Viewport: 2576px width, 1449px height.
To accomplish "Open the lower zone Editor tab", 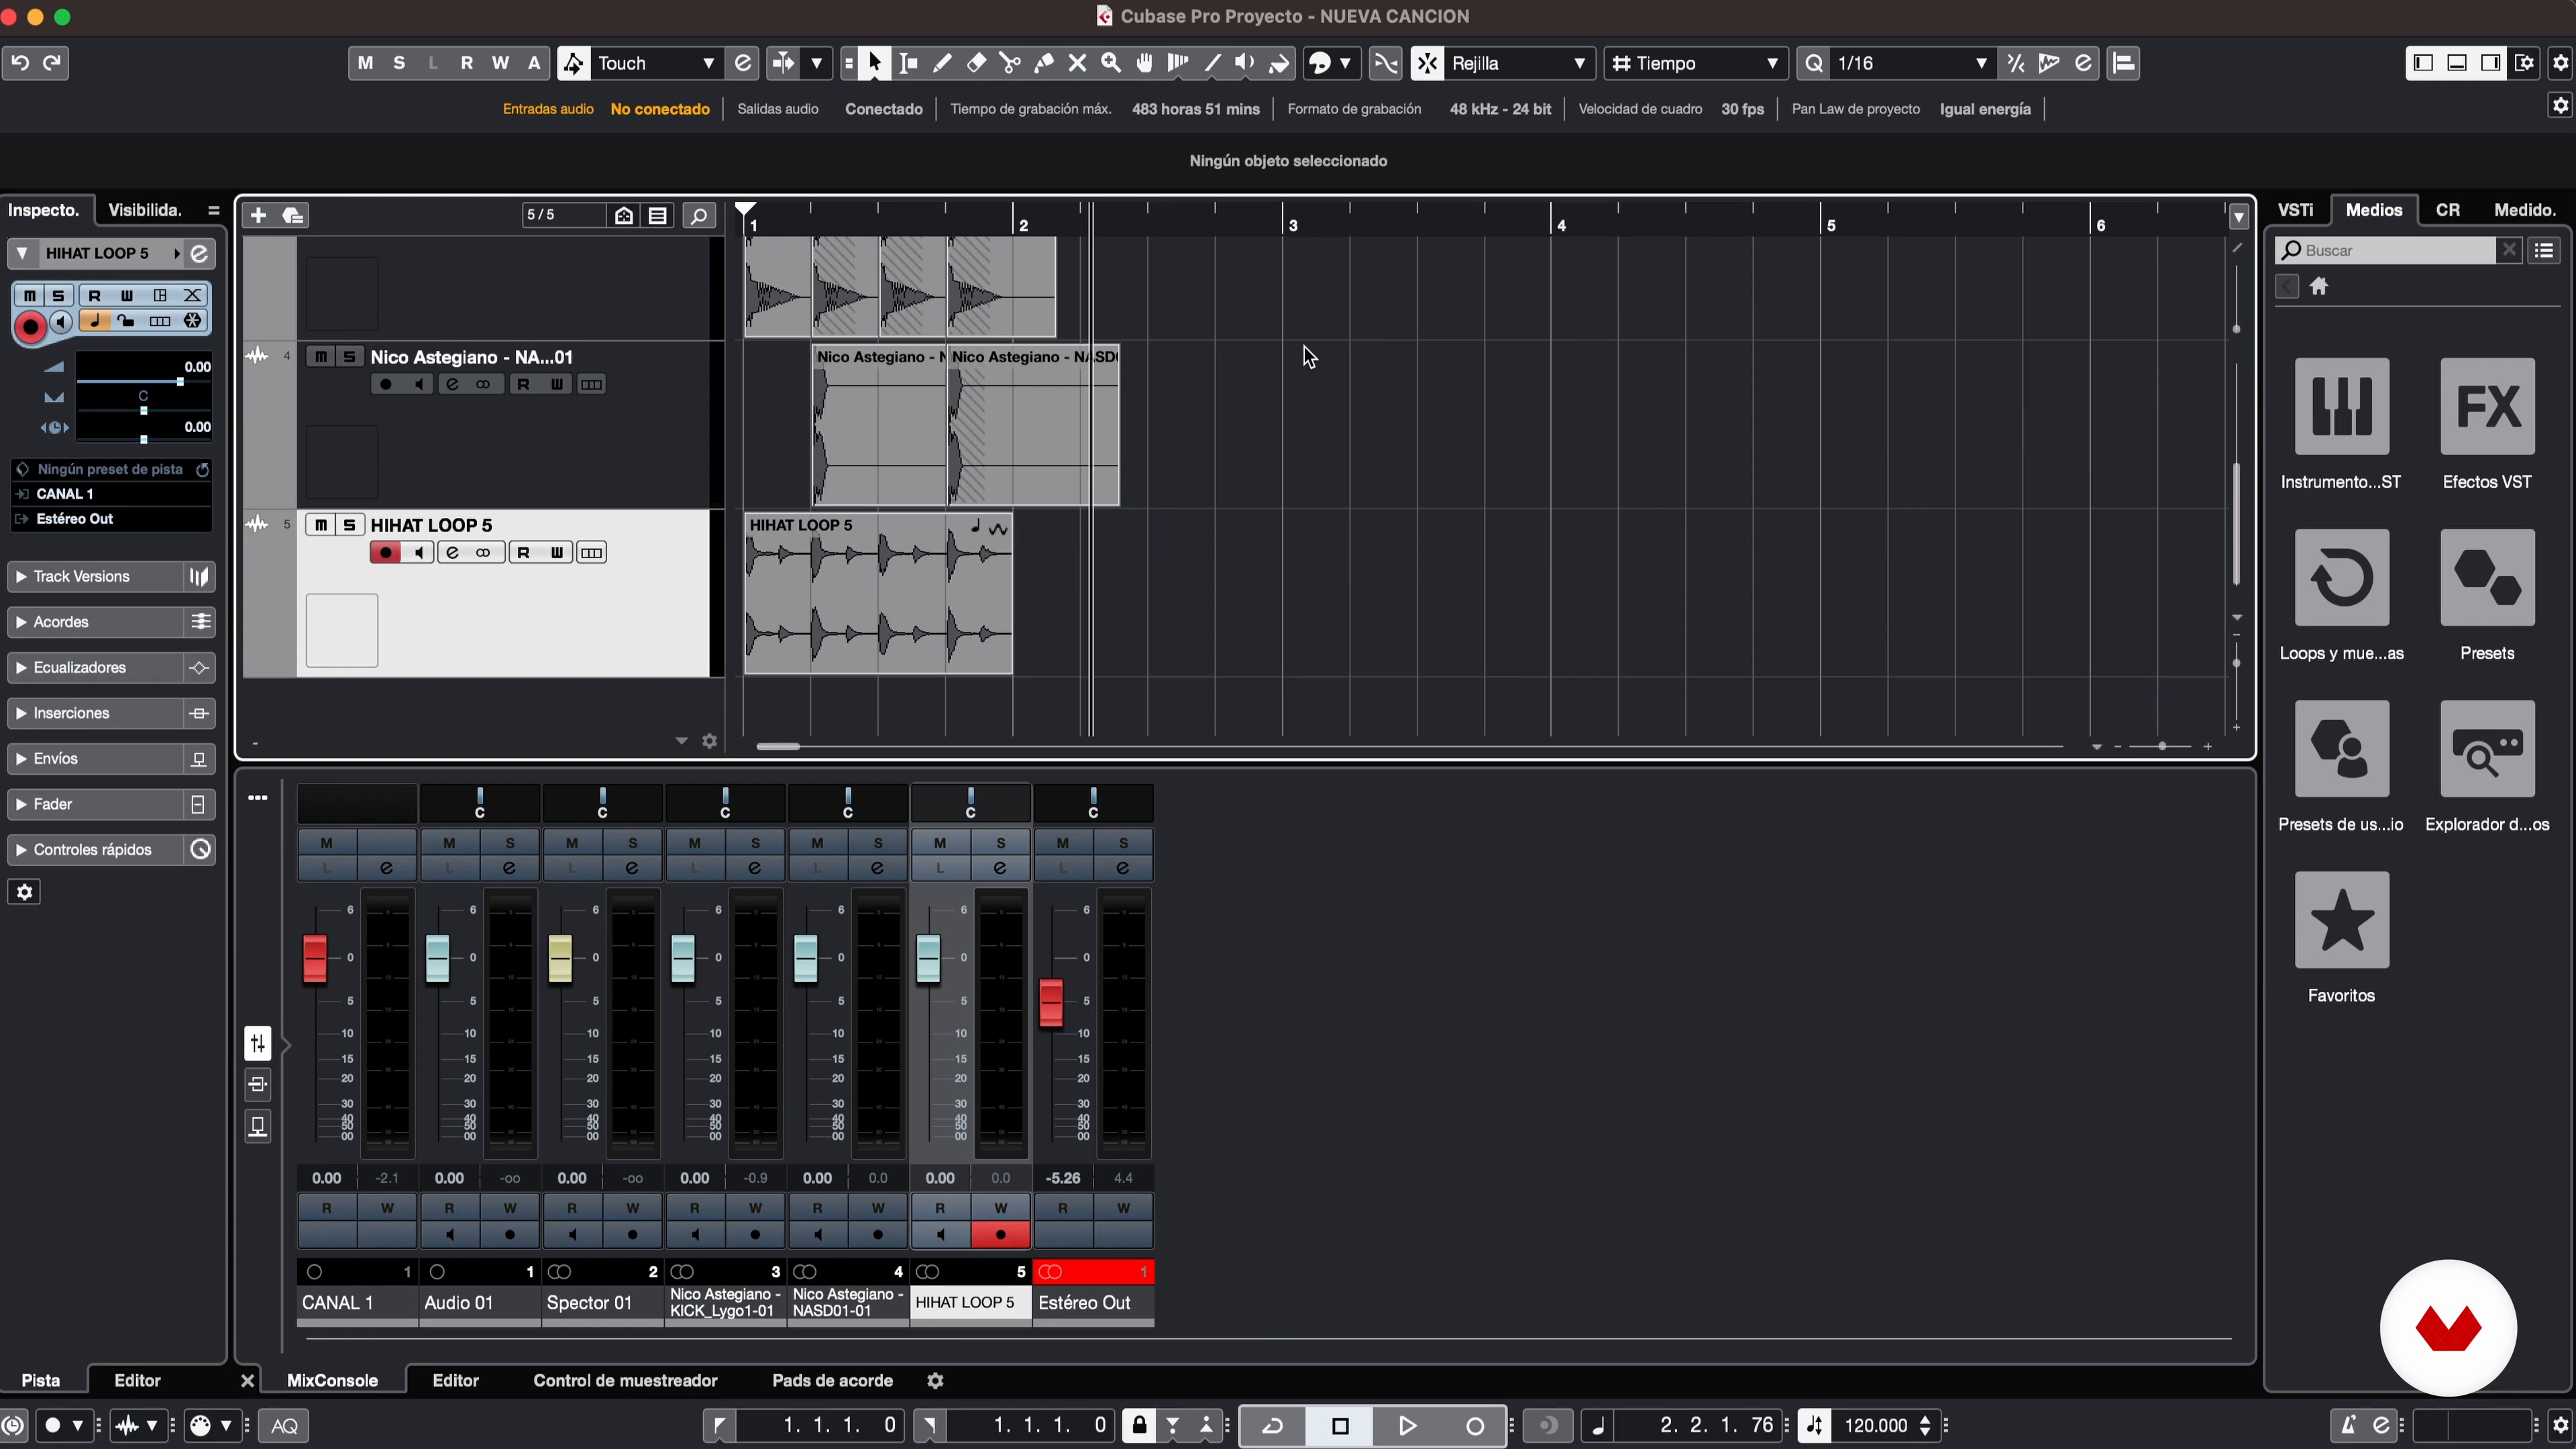I will (456, 1381).
